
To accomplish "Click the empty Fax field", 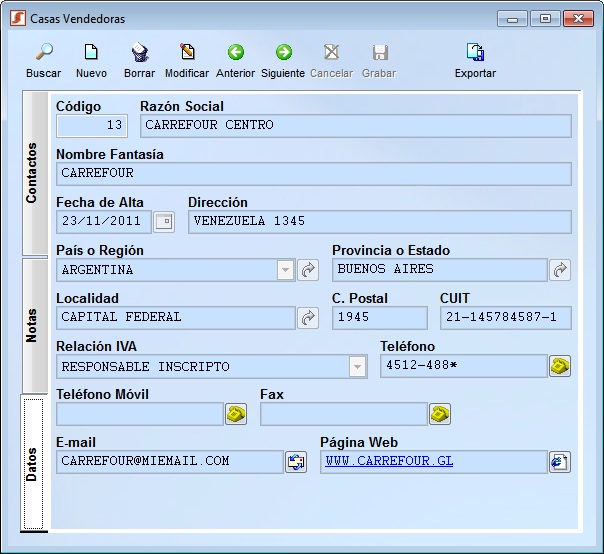I will coord(344,414).
